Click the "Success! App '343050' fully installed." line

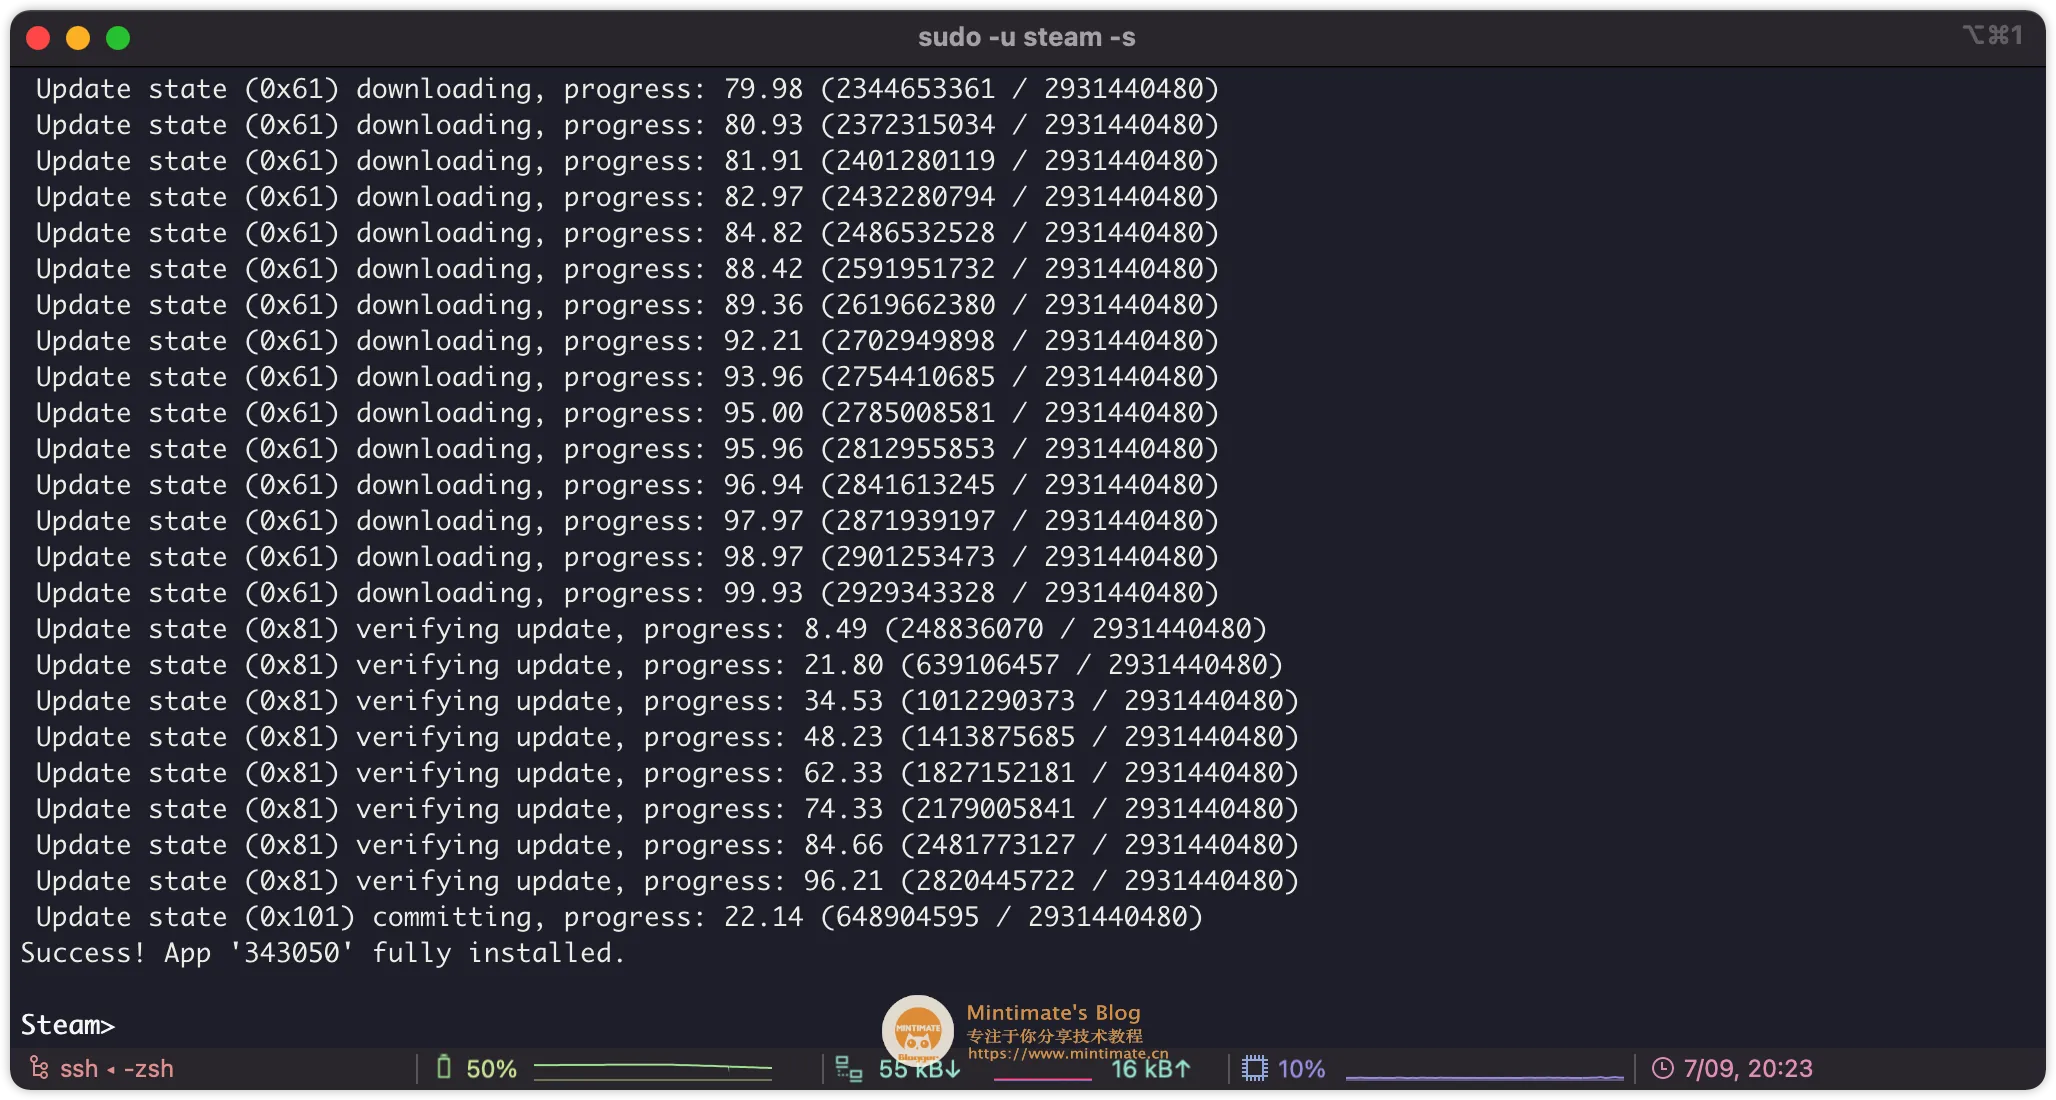click(x=322, y=953)
